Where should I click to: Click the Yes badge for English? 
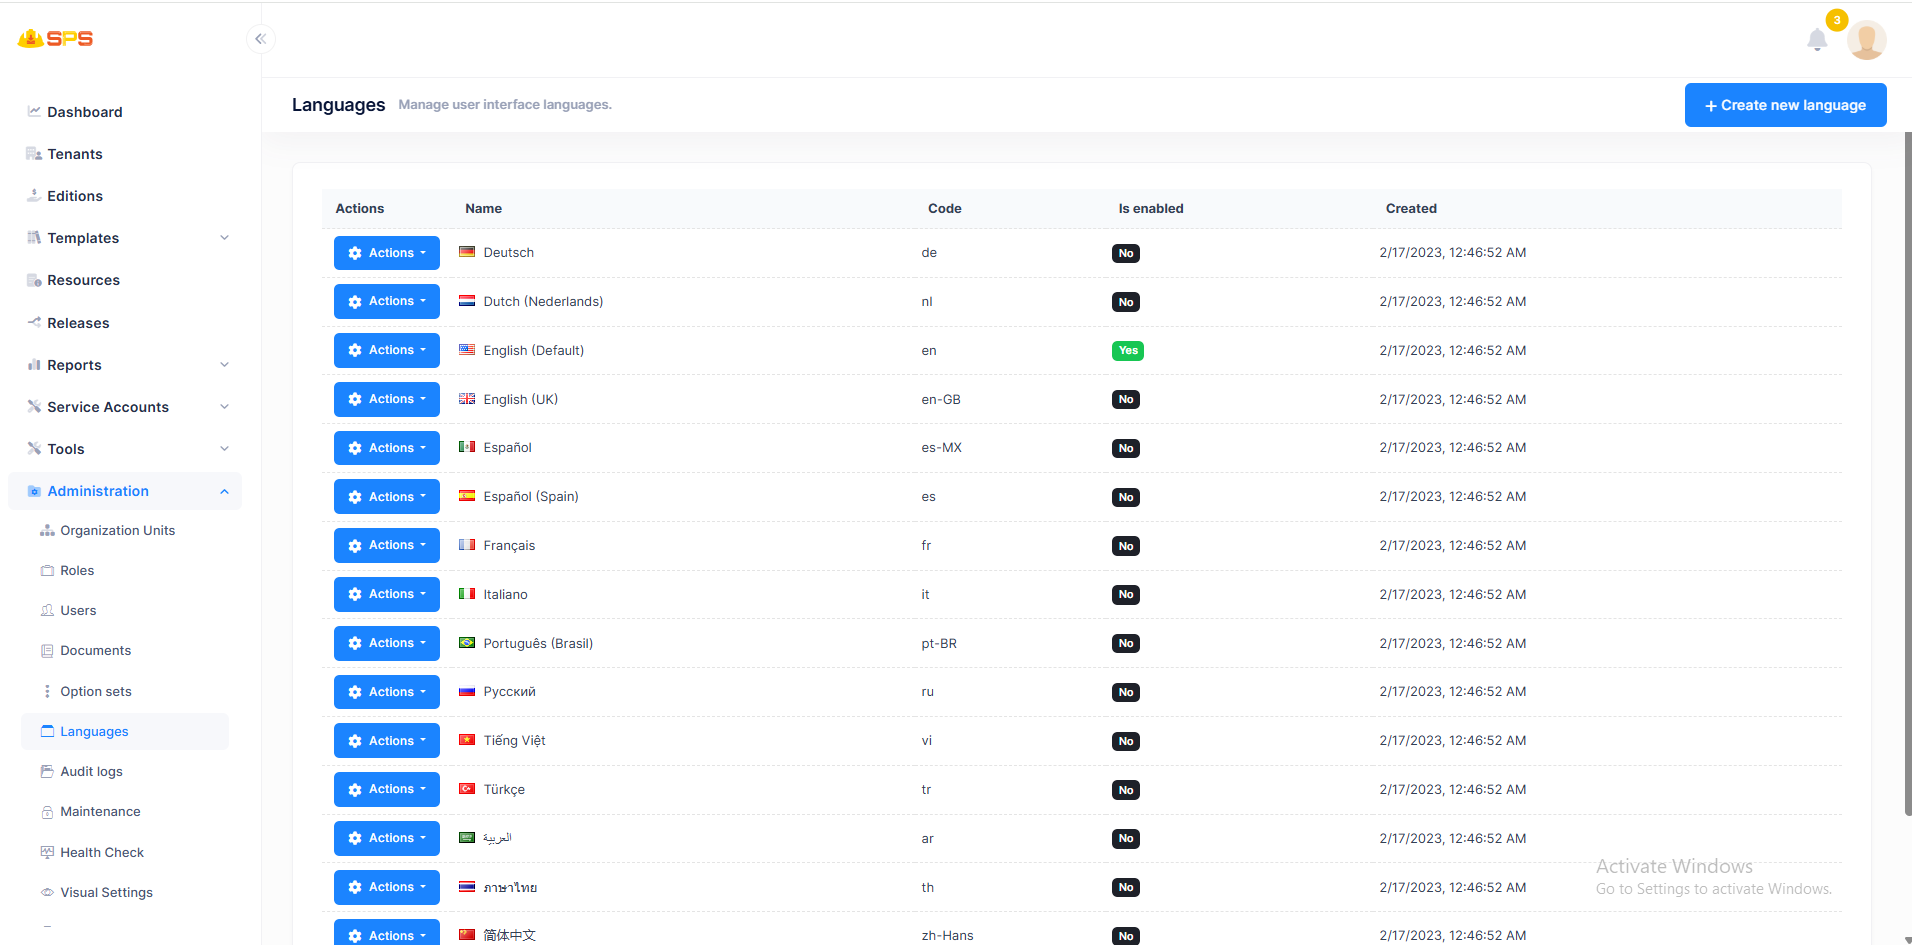(1127, 351)
